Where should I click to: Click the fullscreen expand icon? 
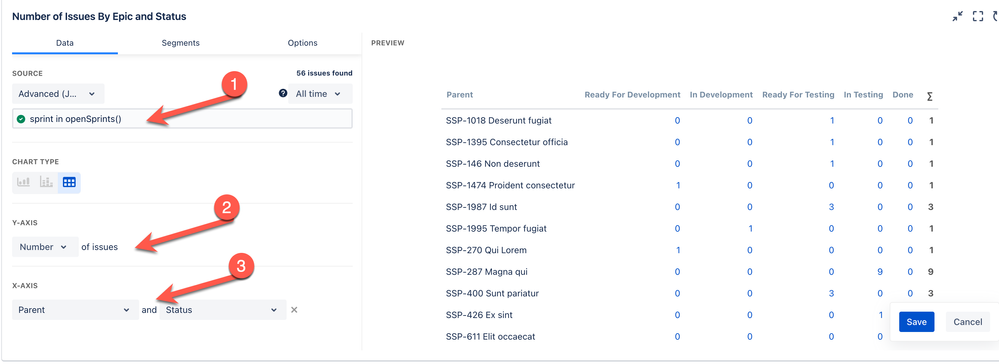tap(978, 17)
